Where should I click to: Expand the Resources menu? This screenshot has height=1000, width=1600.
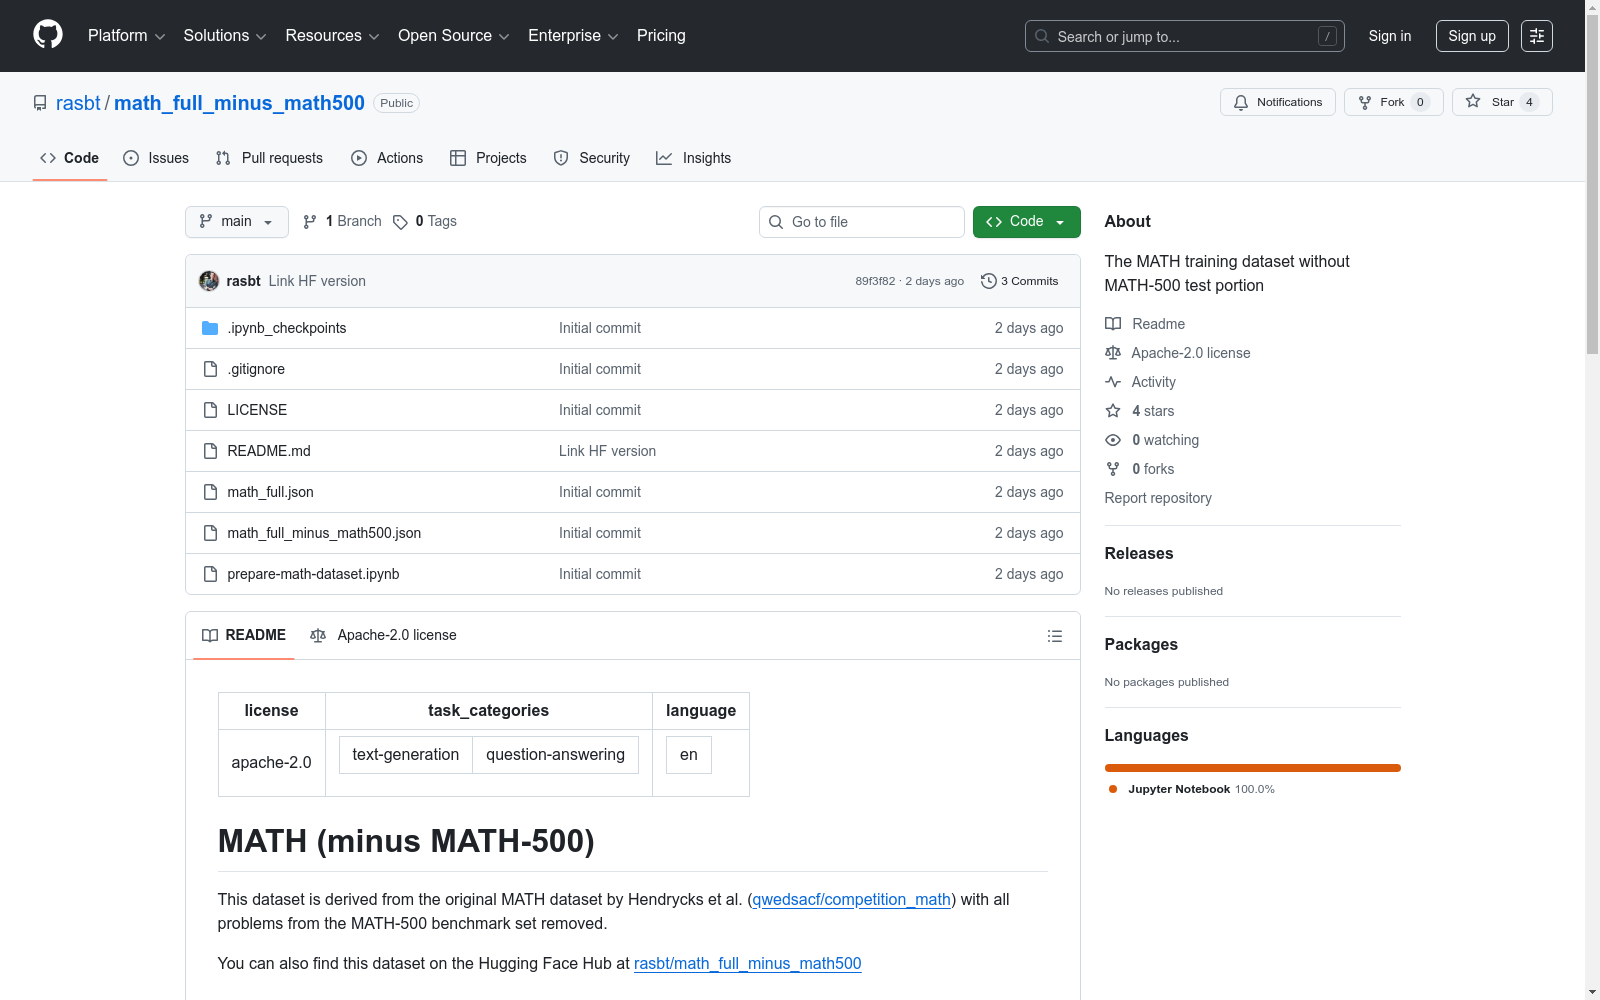click(332, 36)
